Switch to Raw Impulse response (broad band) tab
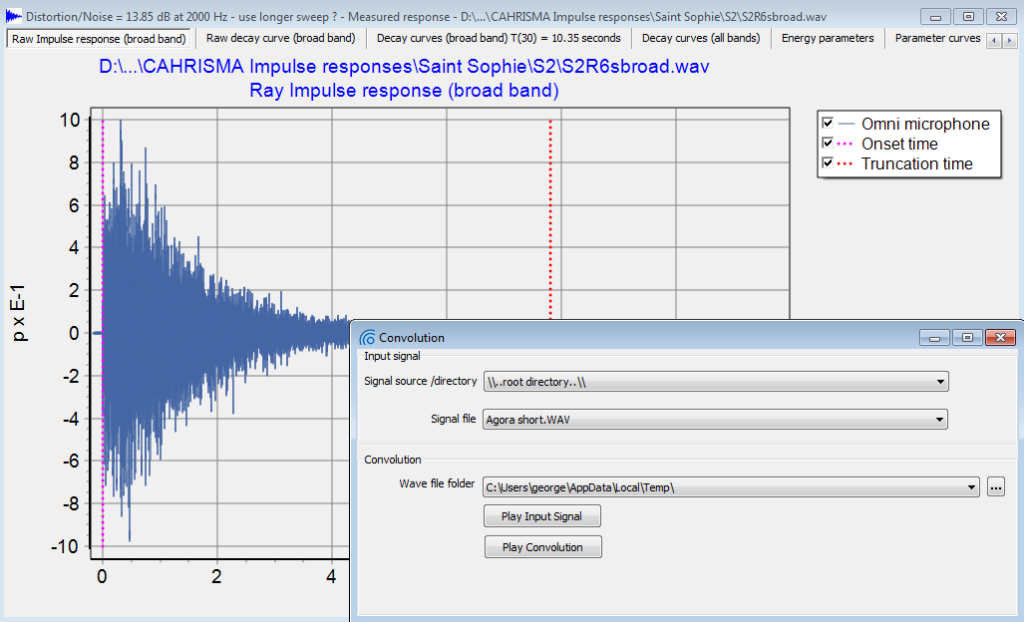This screenshot has height=622, width=1024. 99,39
